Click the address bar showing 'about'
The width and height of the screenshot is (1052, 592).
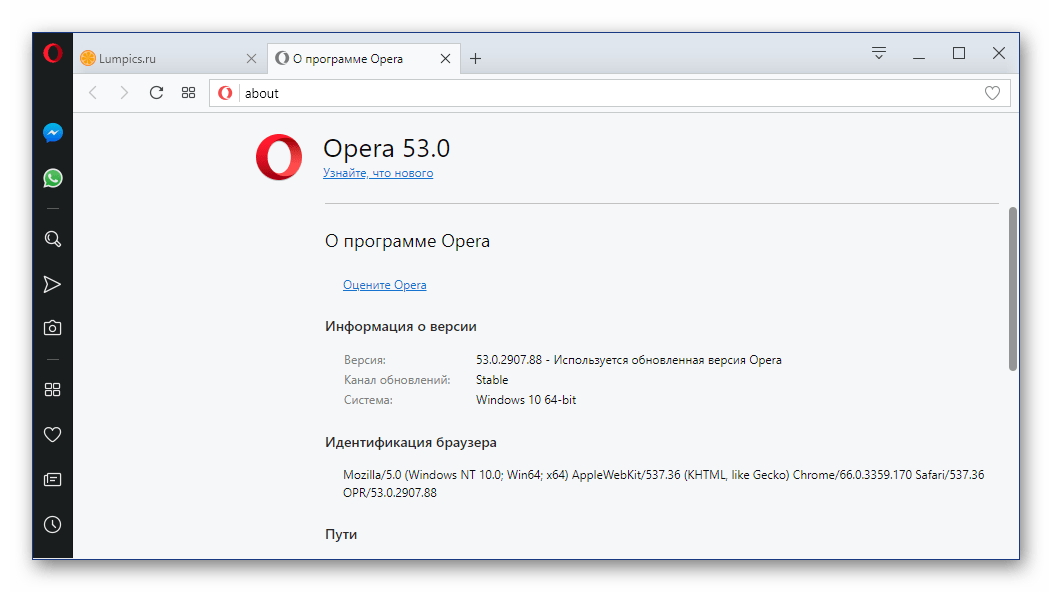coord(600,93)
